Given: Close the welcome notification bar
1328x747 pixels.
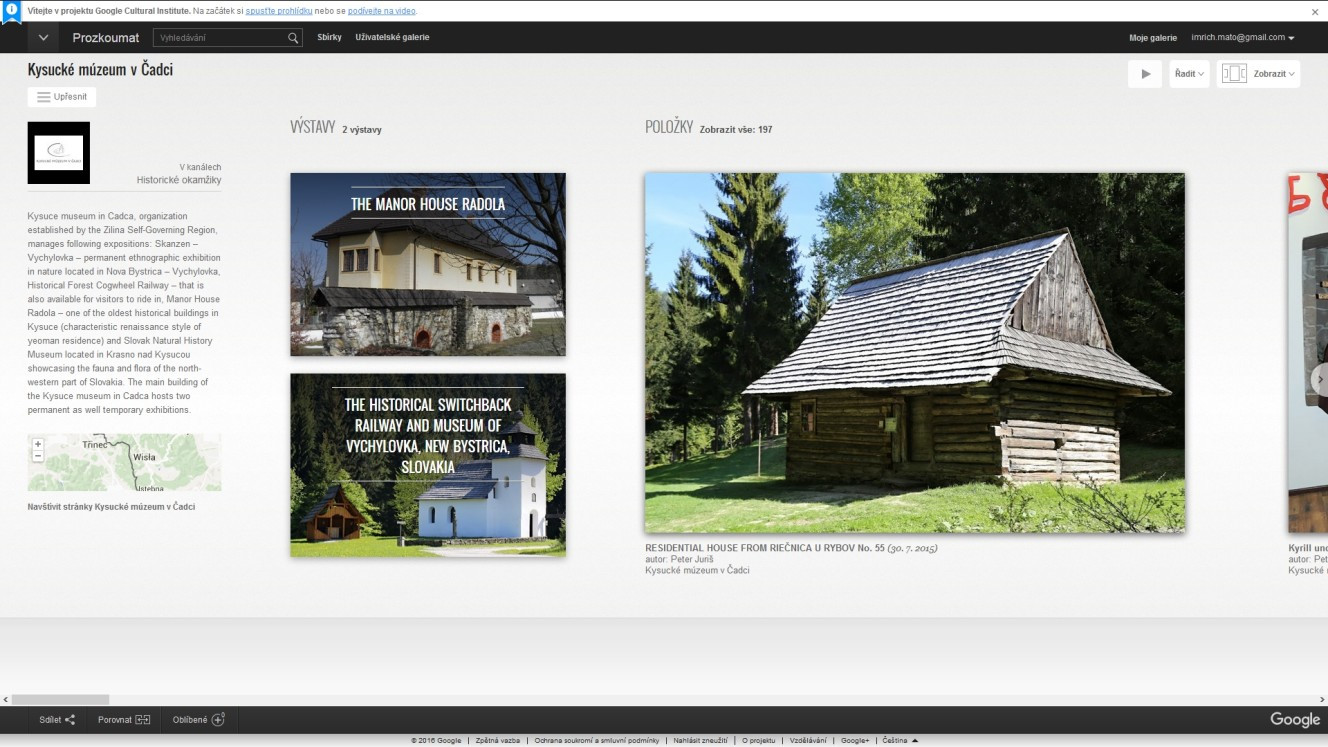Looking at the screenshot, I should (x=1315, y=12).
